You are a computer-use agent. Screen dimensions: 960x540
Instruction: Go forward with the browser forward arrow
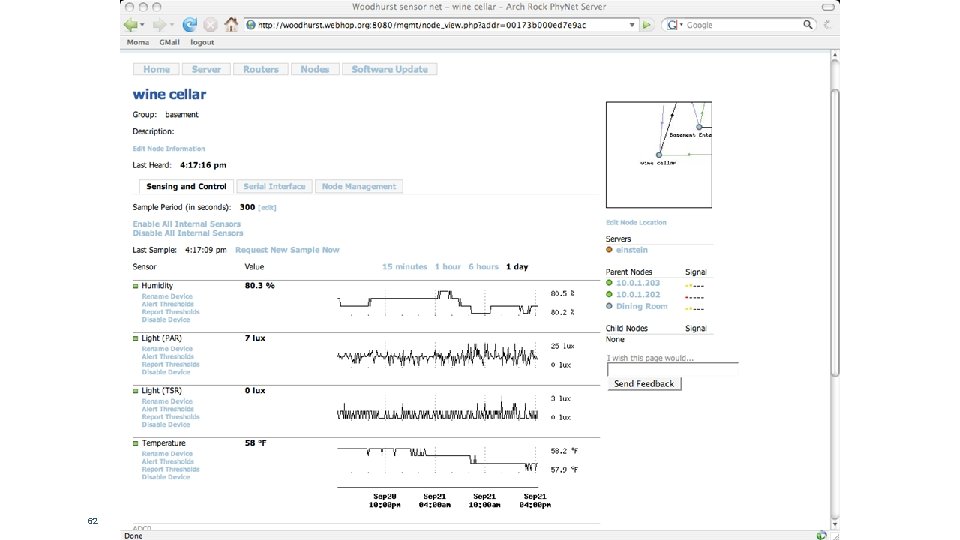tap(159, 25)
